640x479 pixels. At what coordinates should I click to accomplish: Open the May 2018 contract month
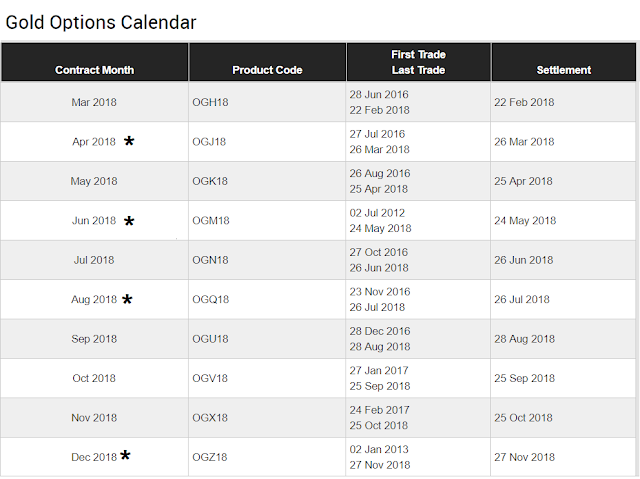tap(94, 181)
